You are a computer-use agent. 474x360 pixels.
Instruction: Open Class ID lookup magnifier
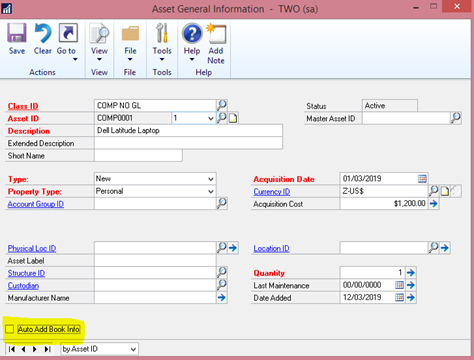pos(222,105)
